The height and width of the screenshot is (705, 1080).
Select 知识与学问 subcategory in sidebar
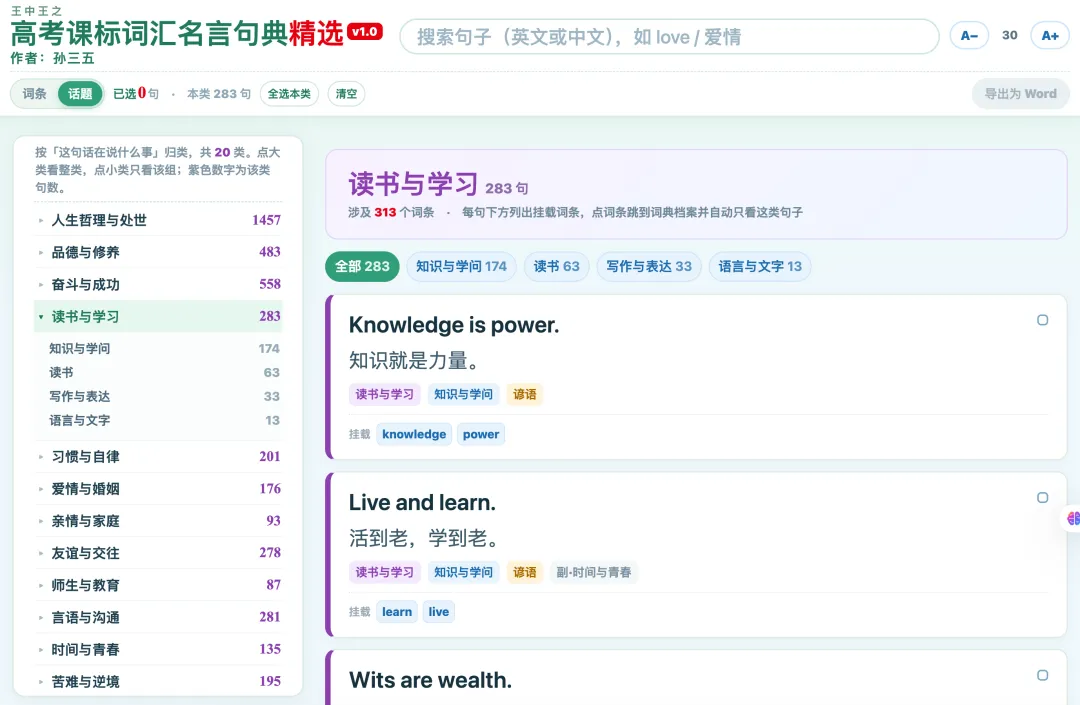pos(164,348)
